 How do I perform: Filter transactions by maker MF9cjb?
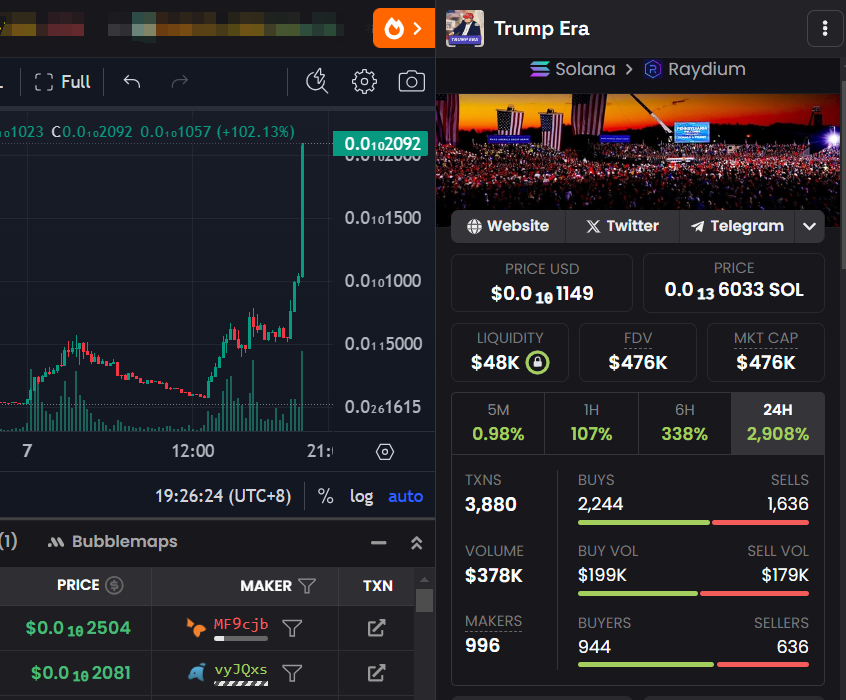(292, 628)
